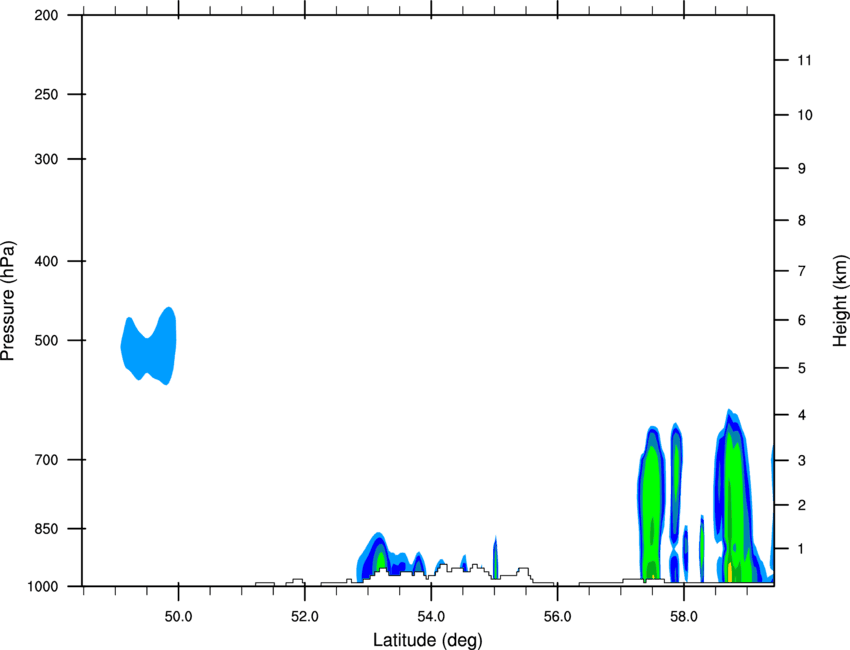Select the 500 pressure tick label

[46, 340]
